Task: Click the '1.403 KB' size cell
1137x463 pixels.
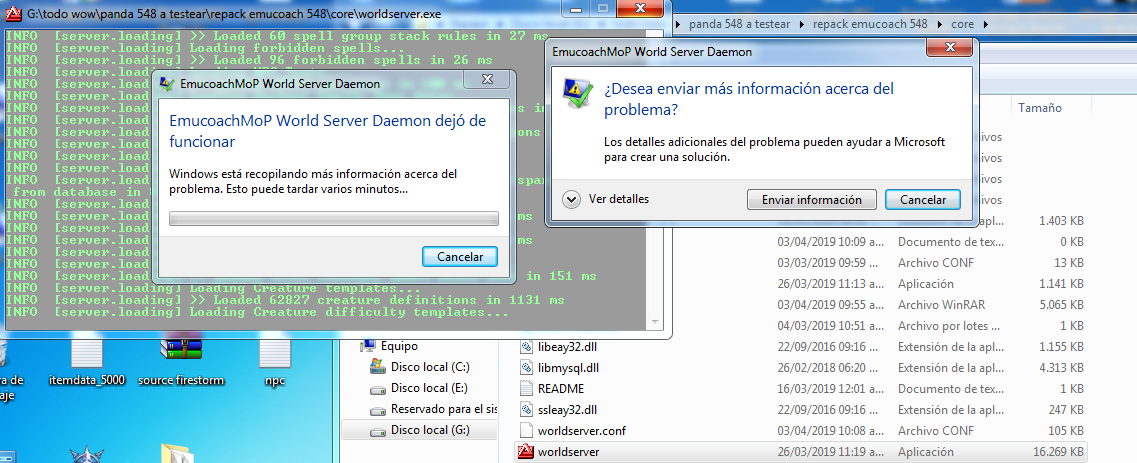Action: coord(1062,220)
